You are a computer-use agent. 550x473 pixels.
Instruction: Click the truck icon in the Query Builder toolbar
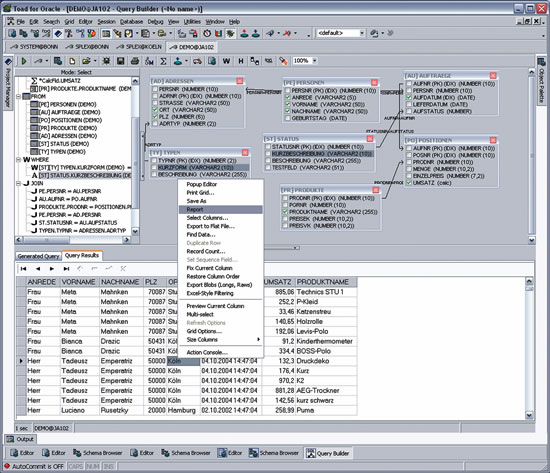[197, 61]
